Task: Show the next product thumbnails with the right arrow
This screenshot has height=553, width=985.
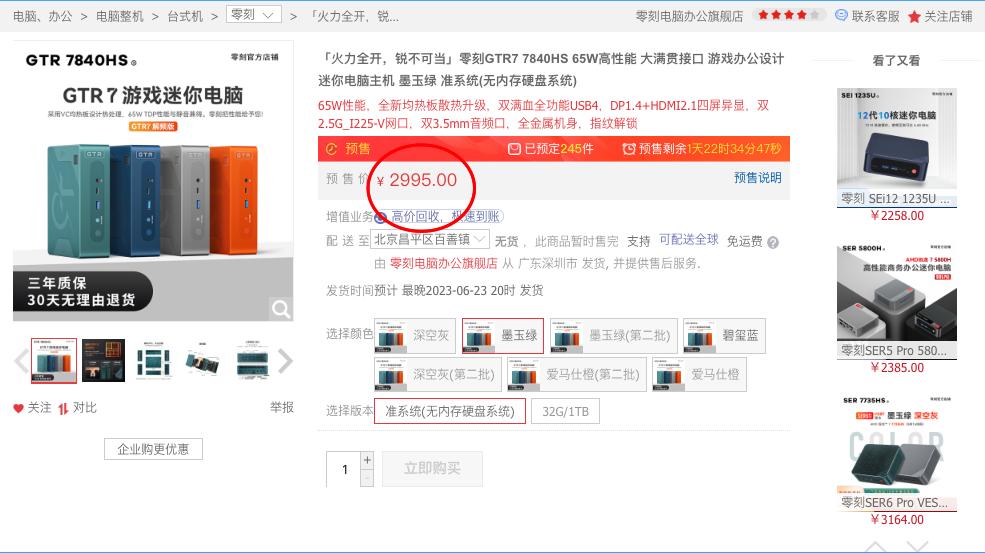Action: point(285,361)
